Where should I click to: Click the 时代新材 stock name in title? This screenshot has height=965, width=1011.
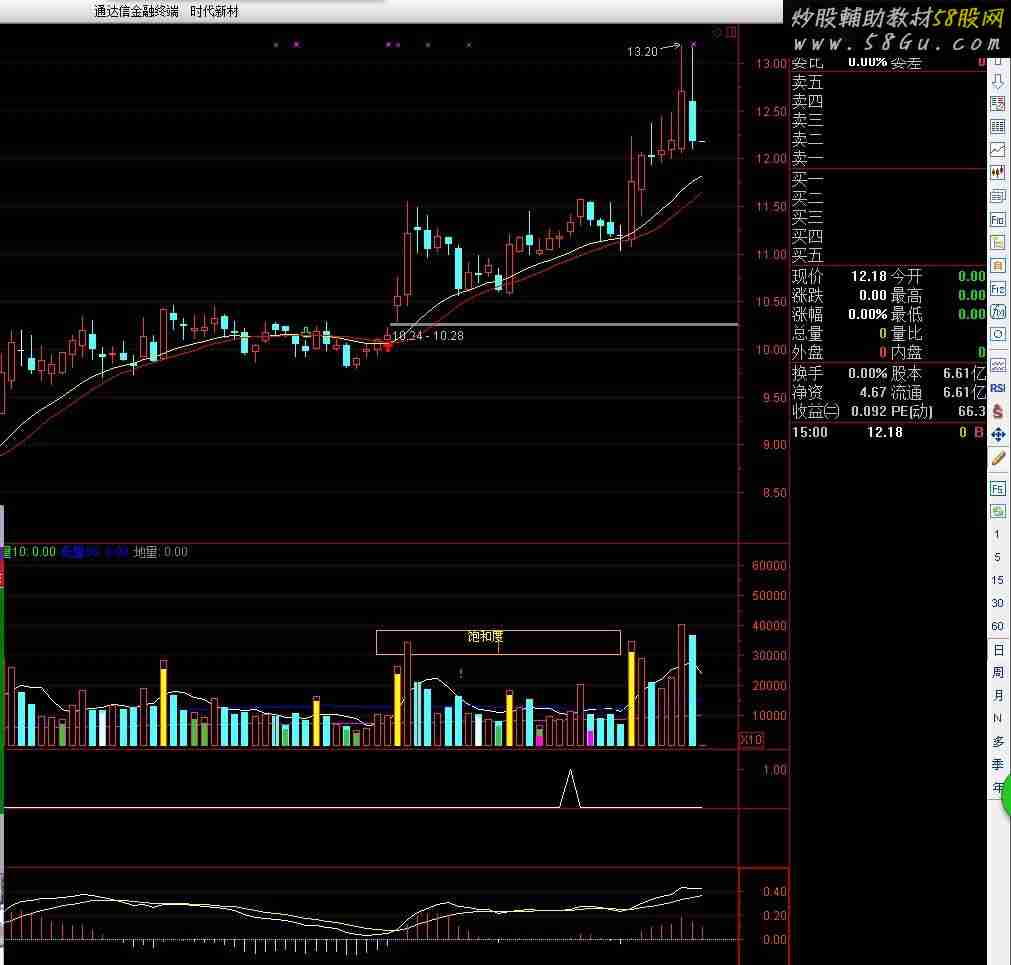[x=214, y=12]
